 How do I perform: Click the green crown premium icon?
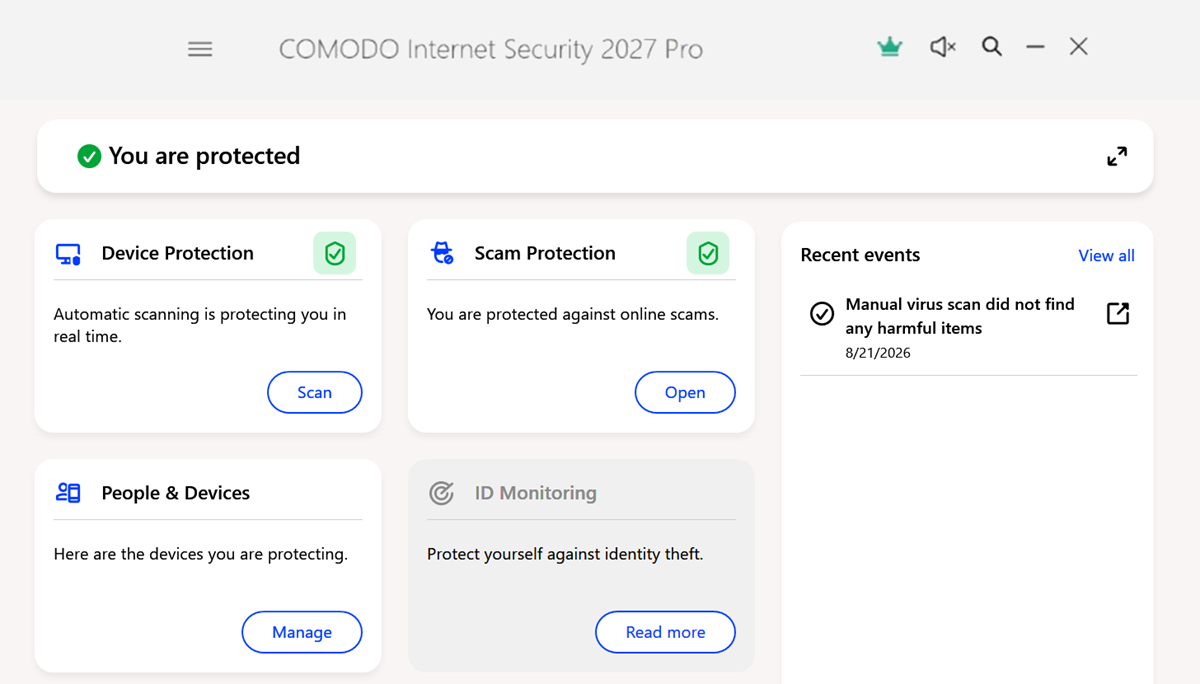[889, 47]
